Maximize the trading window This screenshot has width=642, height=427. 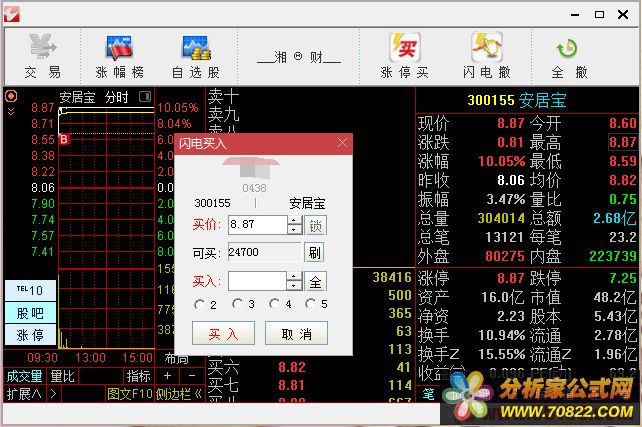(599, 15)
